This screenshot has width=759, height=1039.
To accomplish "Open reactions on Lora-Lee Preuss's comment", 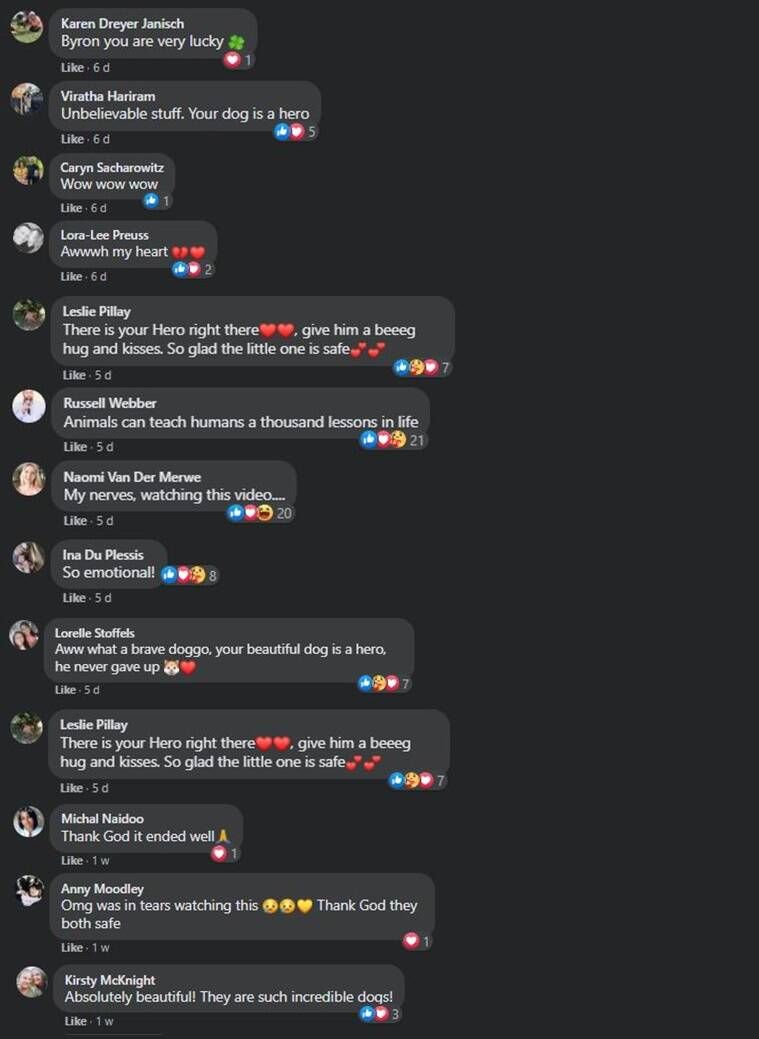I will pos(193,269).
